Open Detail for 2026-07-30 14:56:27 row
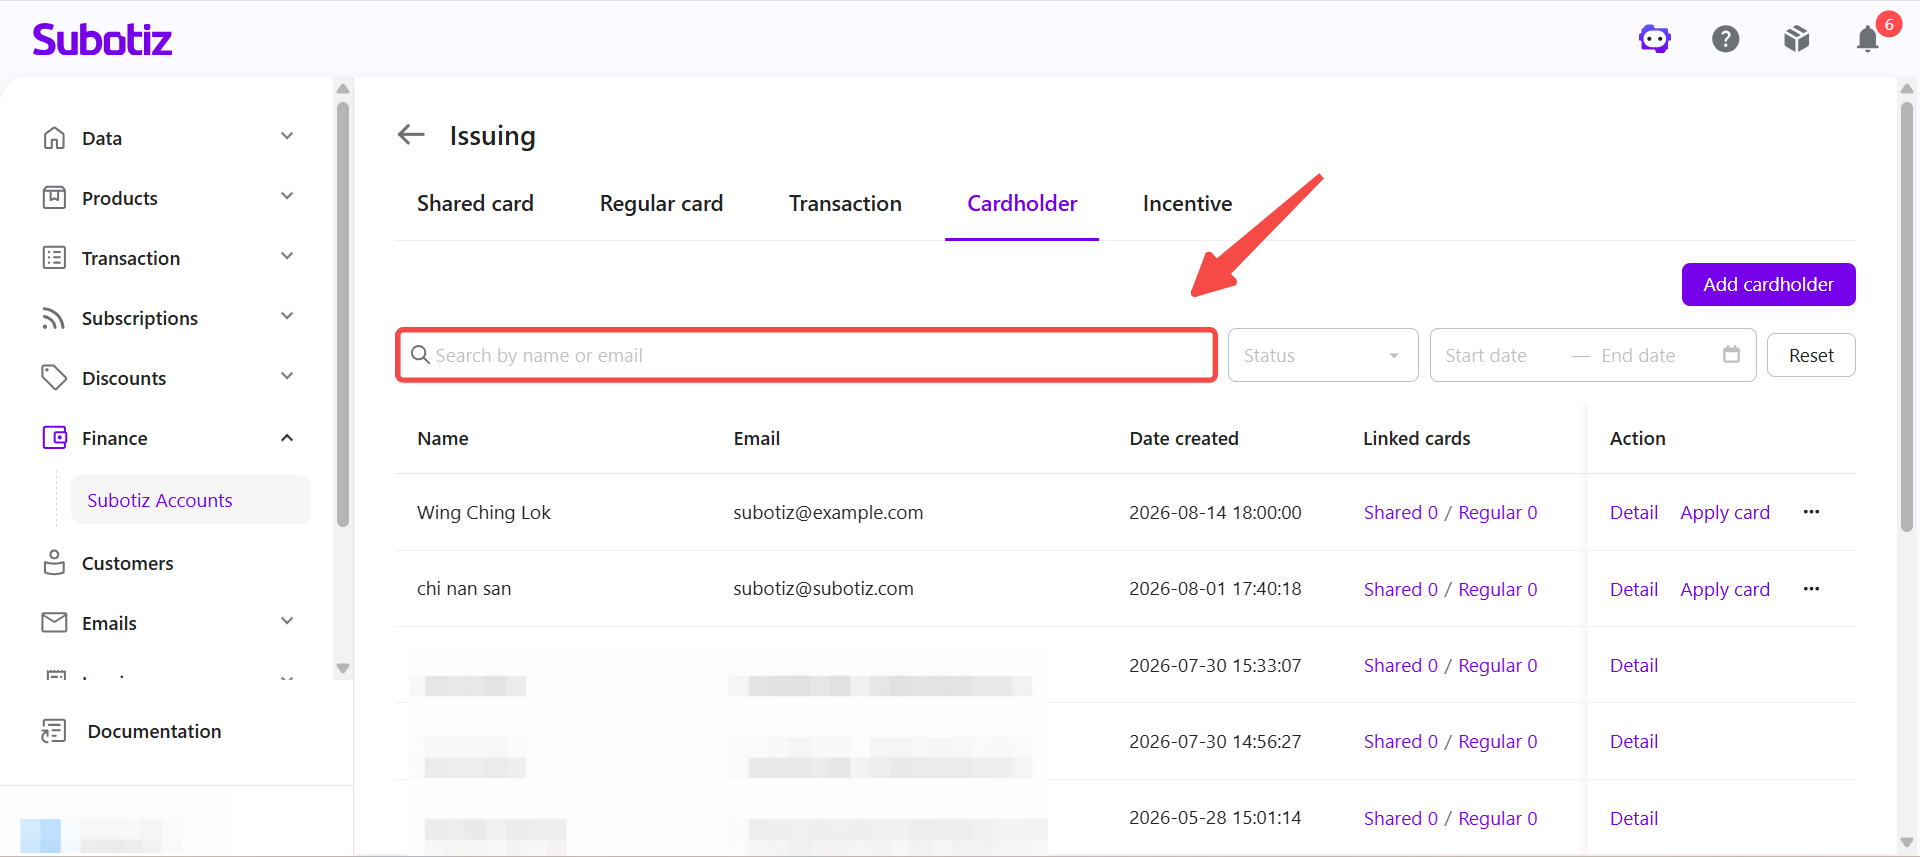 pos(1634,742)
